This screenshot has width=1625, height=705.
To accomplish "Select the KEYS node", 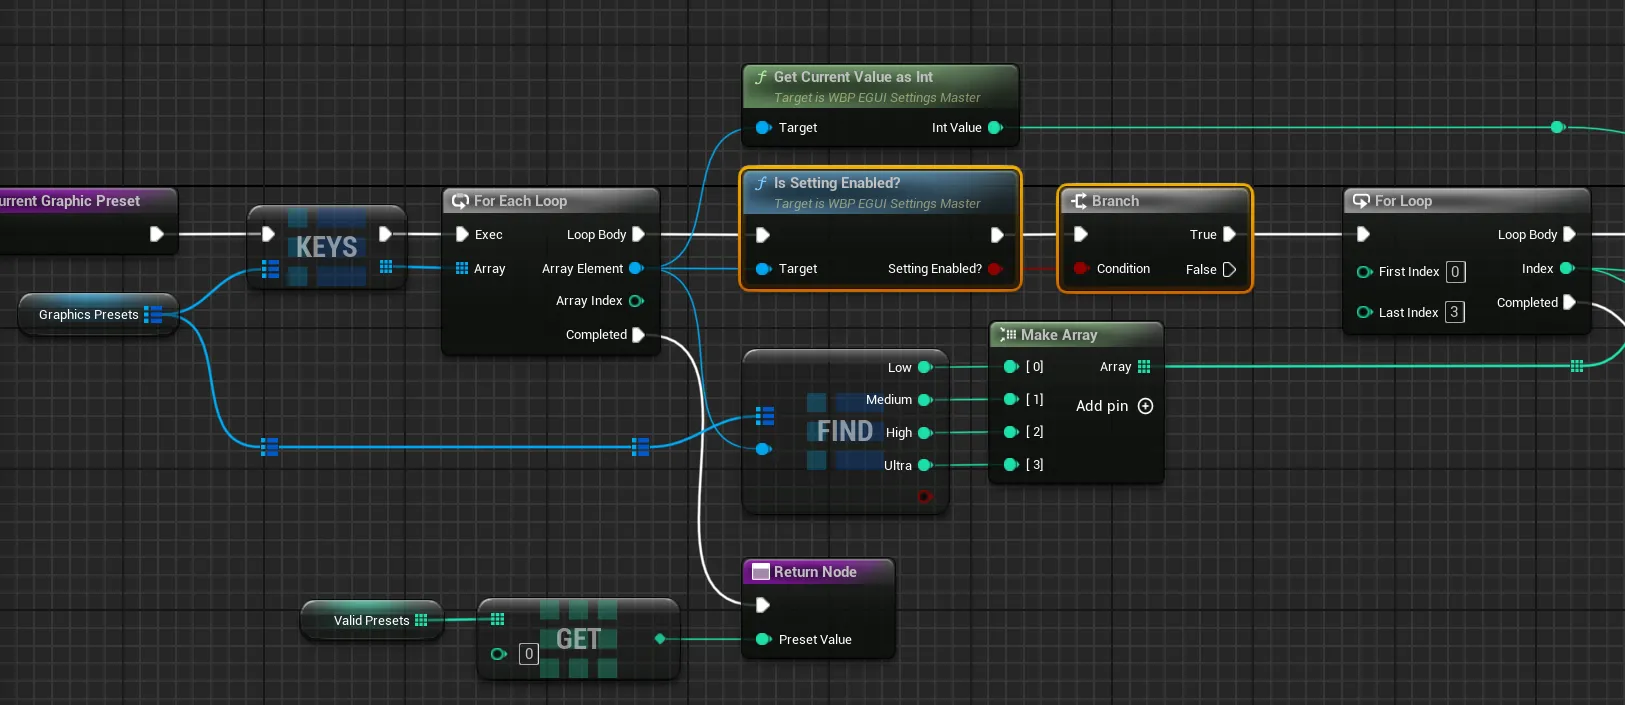I will (327, 247).
